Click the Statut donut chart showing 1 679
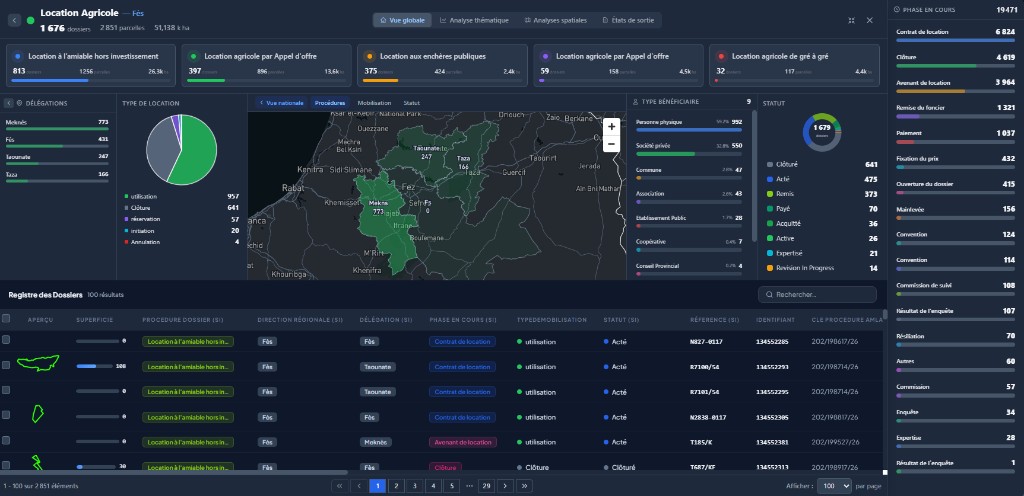 coord(822,132)
